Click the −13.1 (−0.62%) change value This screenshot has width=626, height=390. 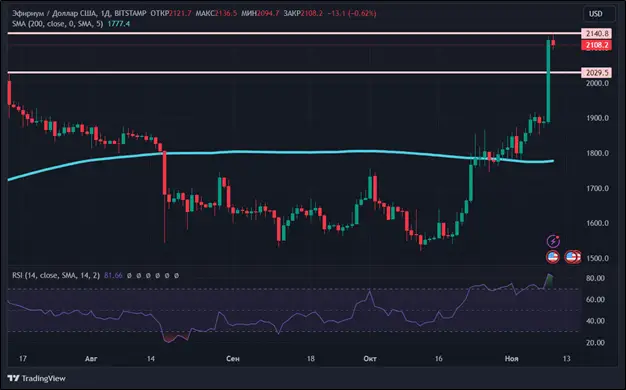352,14
